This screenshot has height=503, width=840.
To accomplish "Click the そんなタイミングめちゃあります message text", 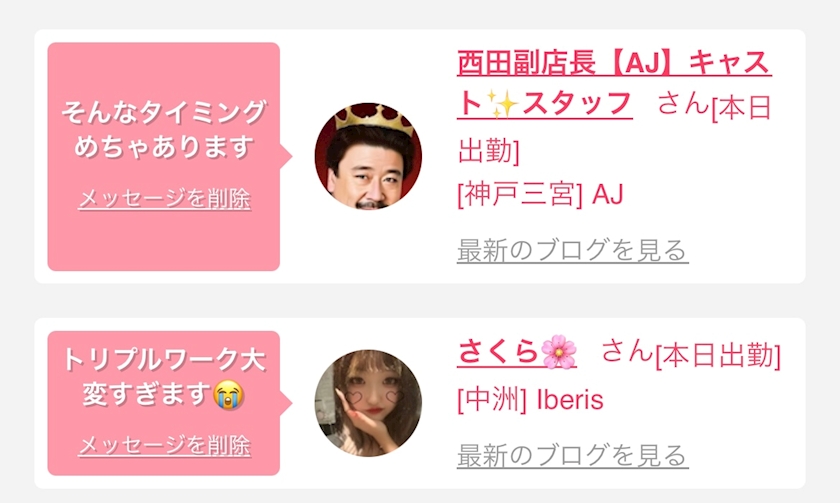I will [x=164, y=129].
